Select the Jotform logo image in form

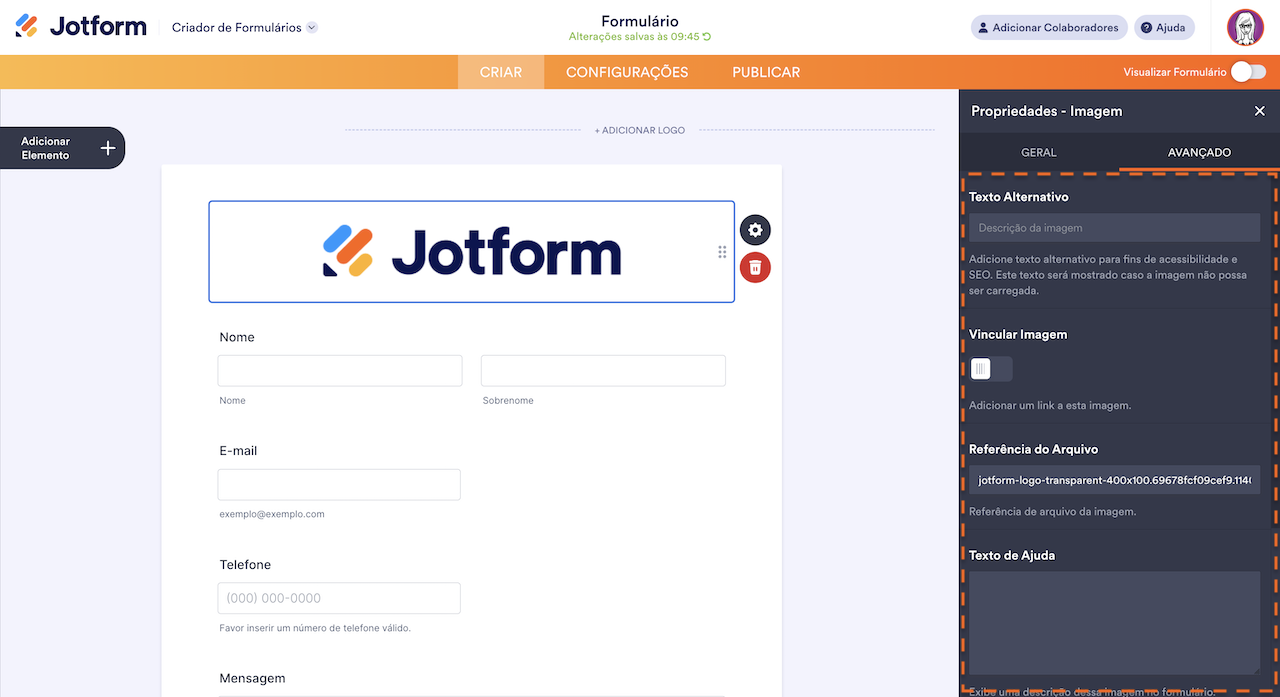(471, 252)
